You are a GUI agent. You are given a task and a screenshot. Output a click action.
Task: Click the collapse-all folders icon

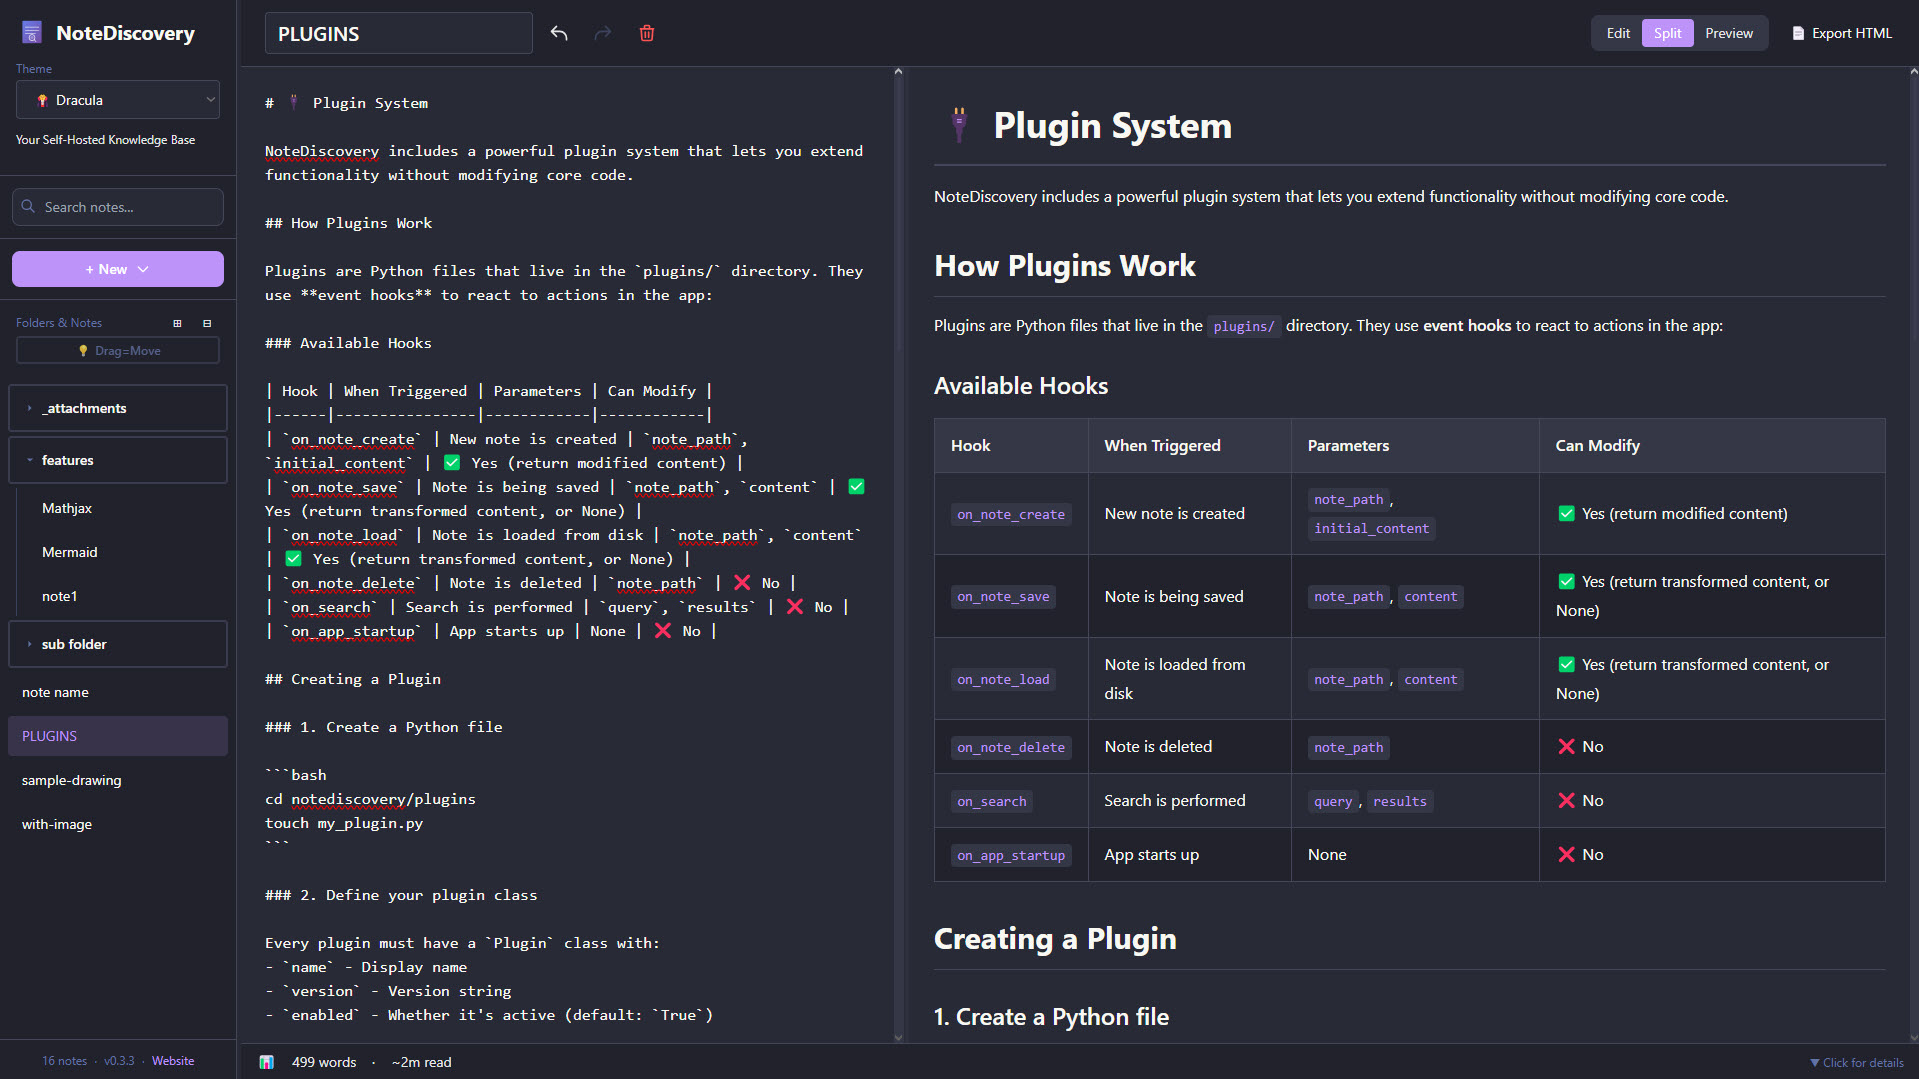tap(207, 323)
